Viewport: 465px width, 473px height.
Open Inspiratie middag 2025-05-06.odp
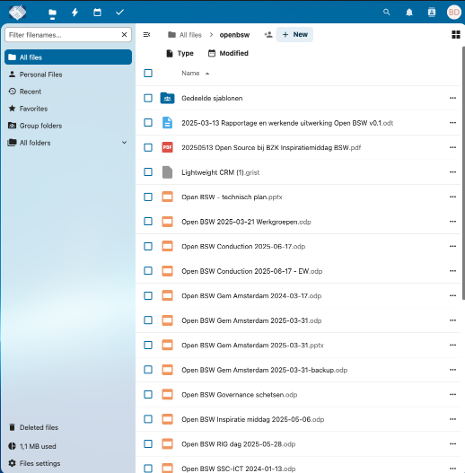pos(253,419)
